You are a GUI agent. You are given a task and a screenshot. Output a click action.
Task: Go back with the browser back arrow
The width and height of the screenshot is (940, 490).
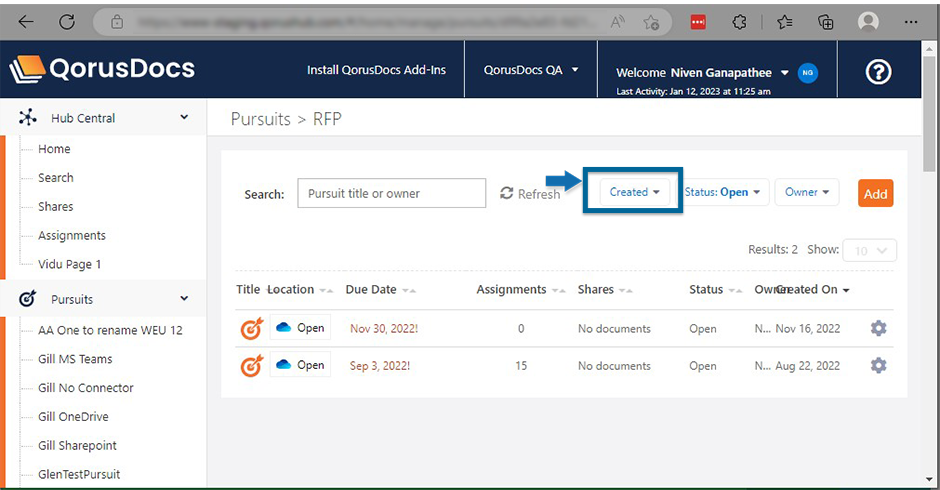tap(26, 22)
